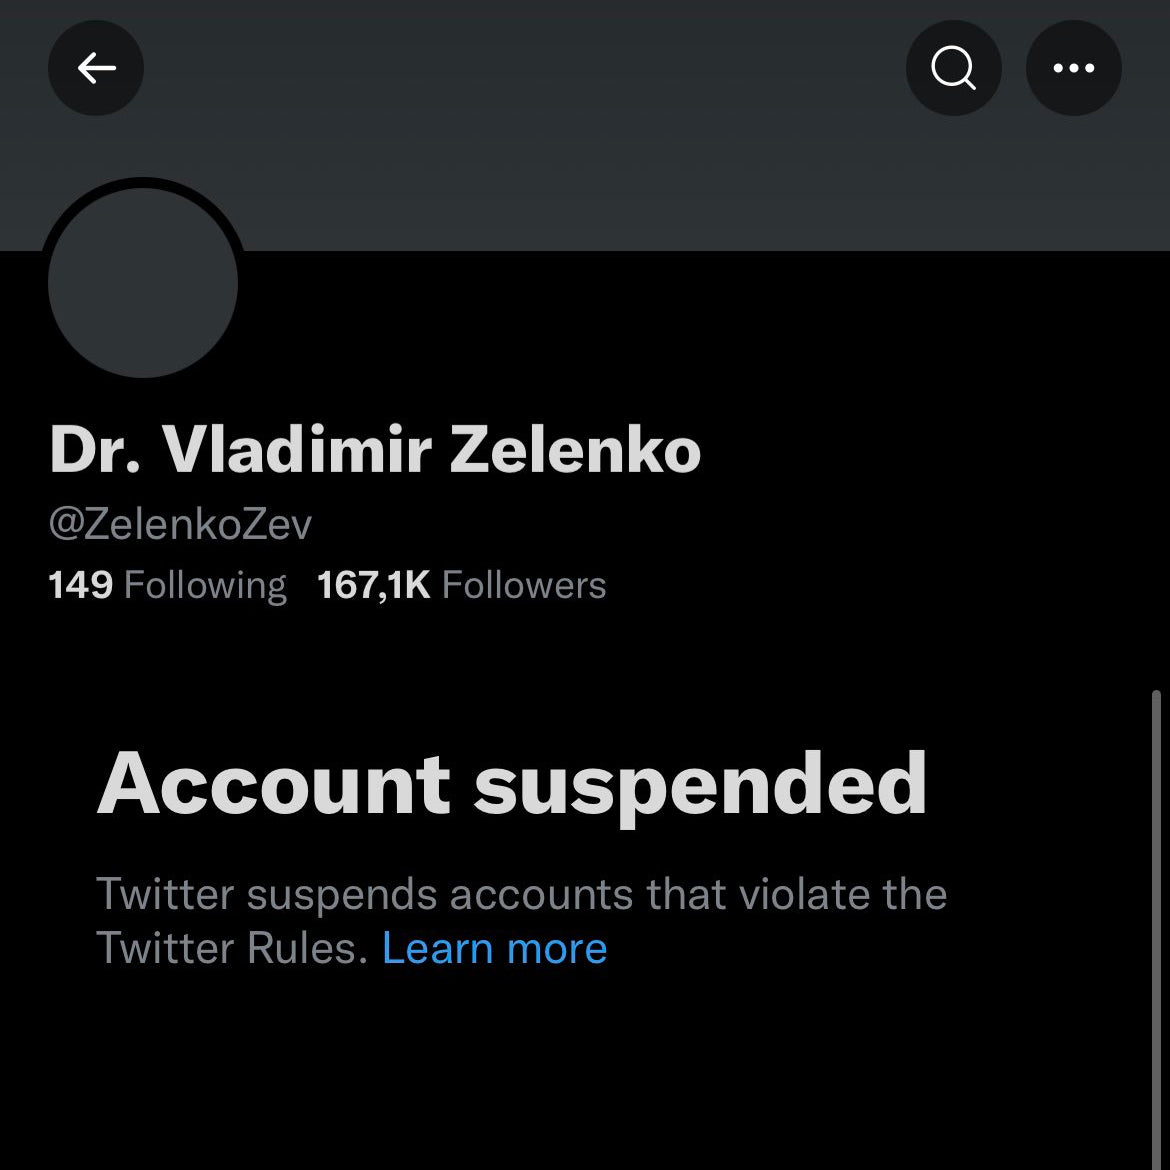
Task: Open the Following list
Action: [x=204, y=585]
